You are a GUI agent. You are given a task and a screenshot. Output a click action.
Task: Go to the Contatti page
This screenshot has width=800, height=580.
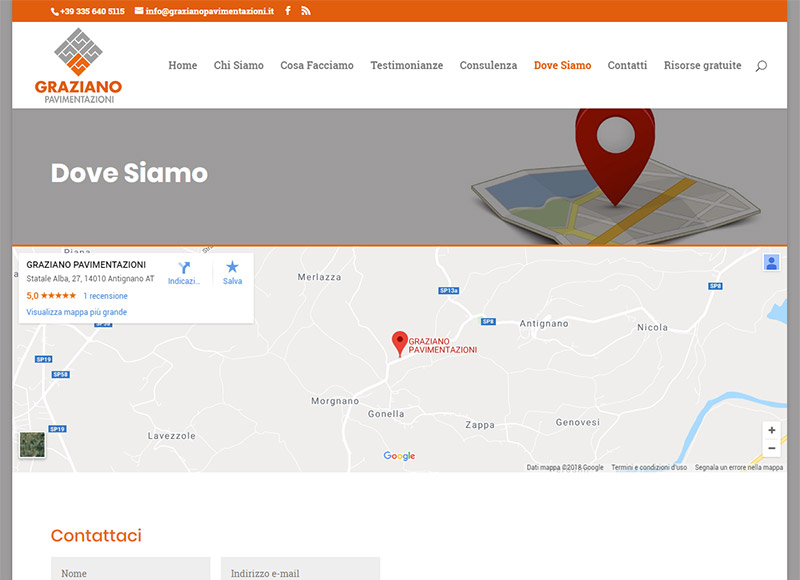pyautogui.click(x=627, y=65)
